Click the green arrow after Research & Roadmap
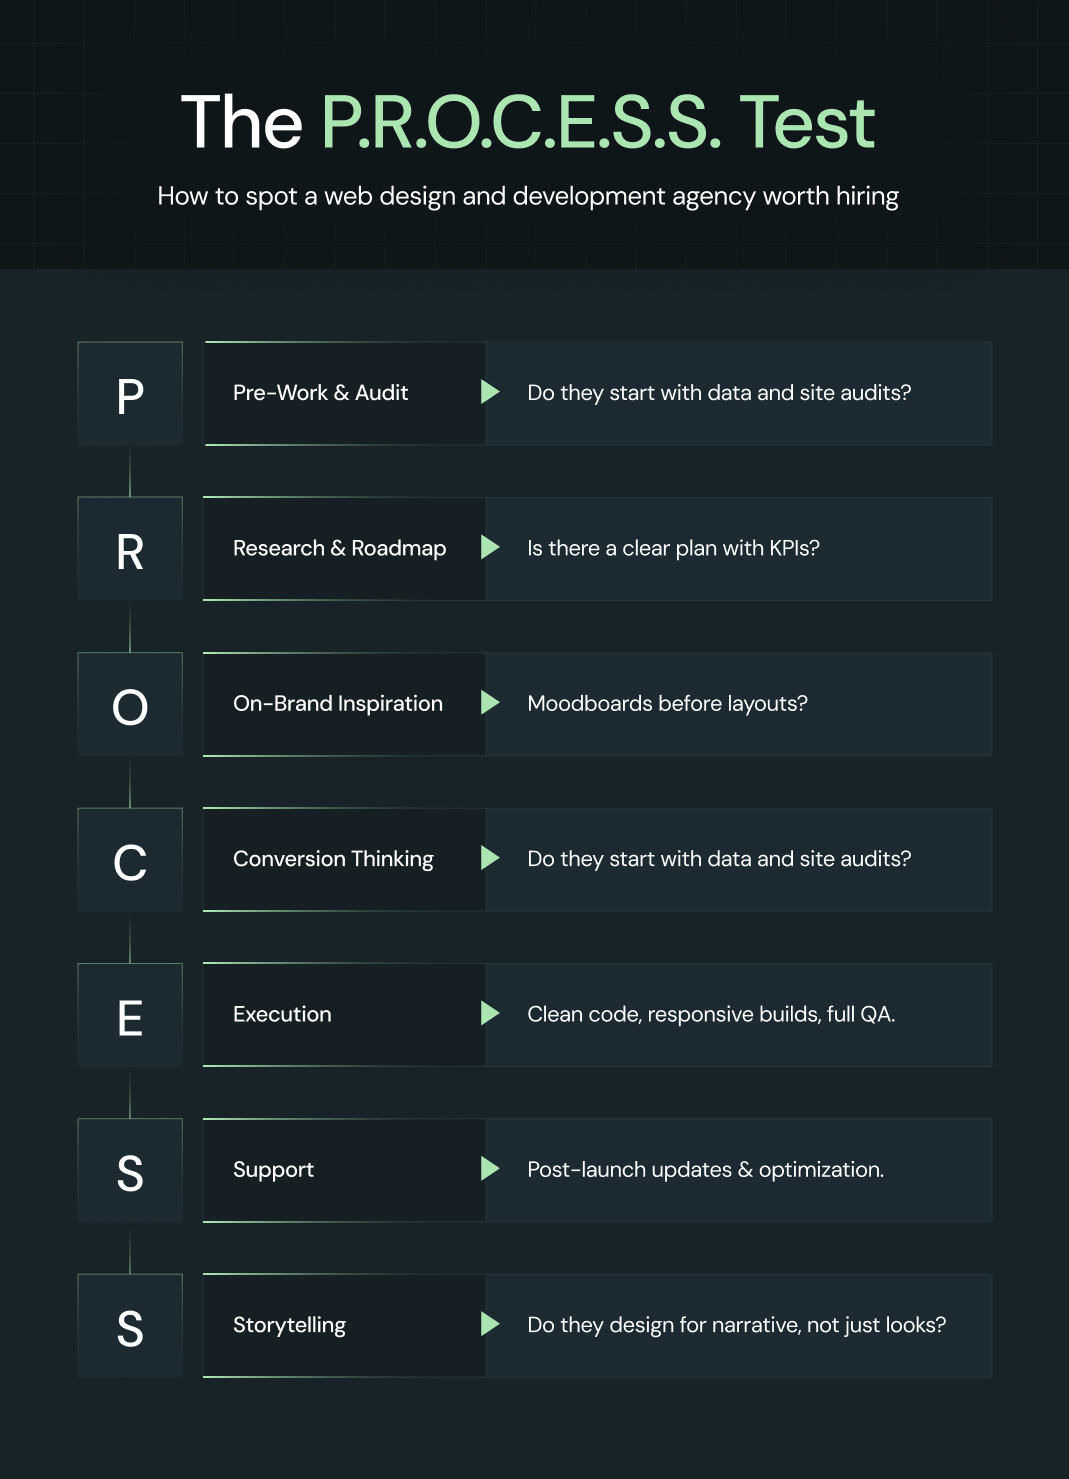This screenshot has width=1069, height=1479. click(490, 547)
